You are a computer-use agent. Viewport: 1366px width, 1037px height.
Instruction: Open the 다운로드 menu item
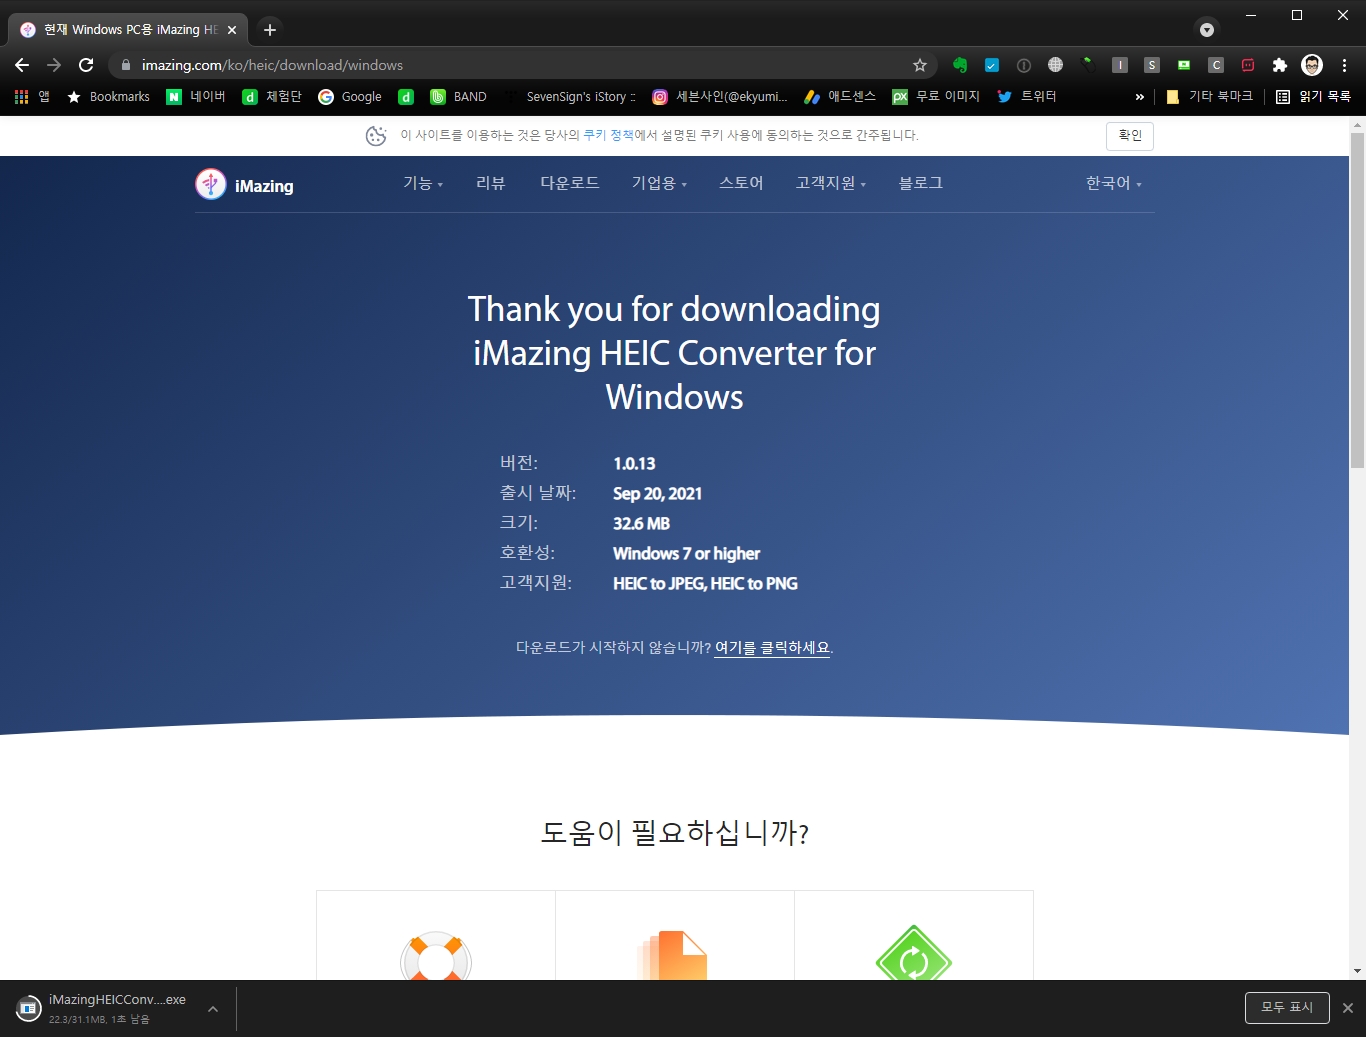point(570,183)
